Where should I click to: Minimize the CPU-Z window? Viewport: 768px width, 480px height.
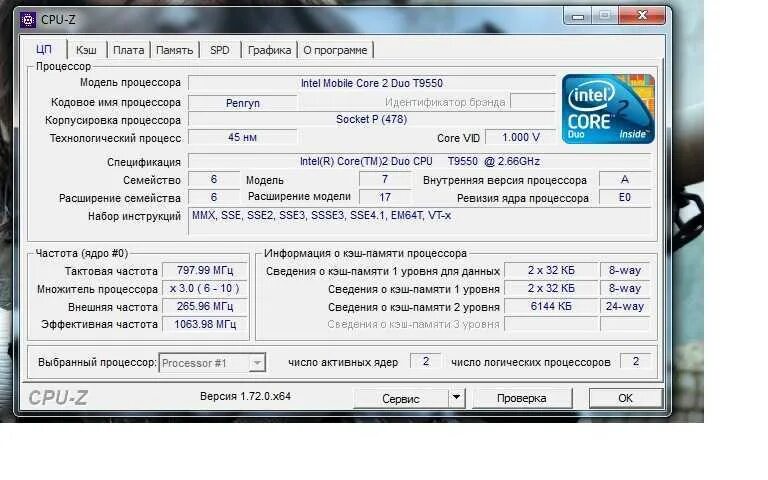578,17
